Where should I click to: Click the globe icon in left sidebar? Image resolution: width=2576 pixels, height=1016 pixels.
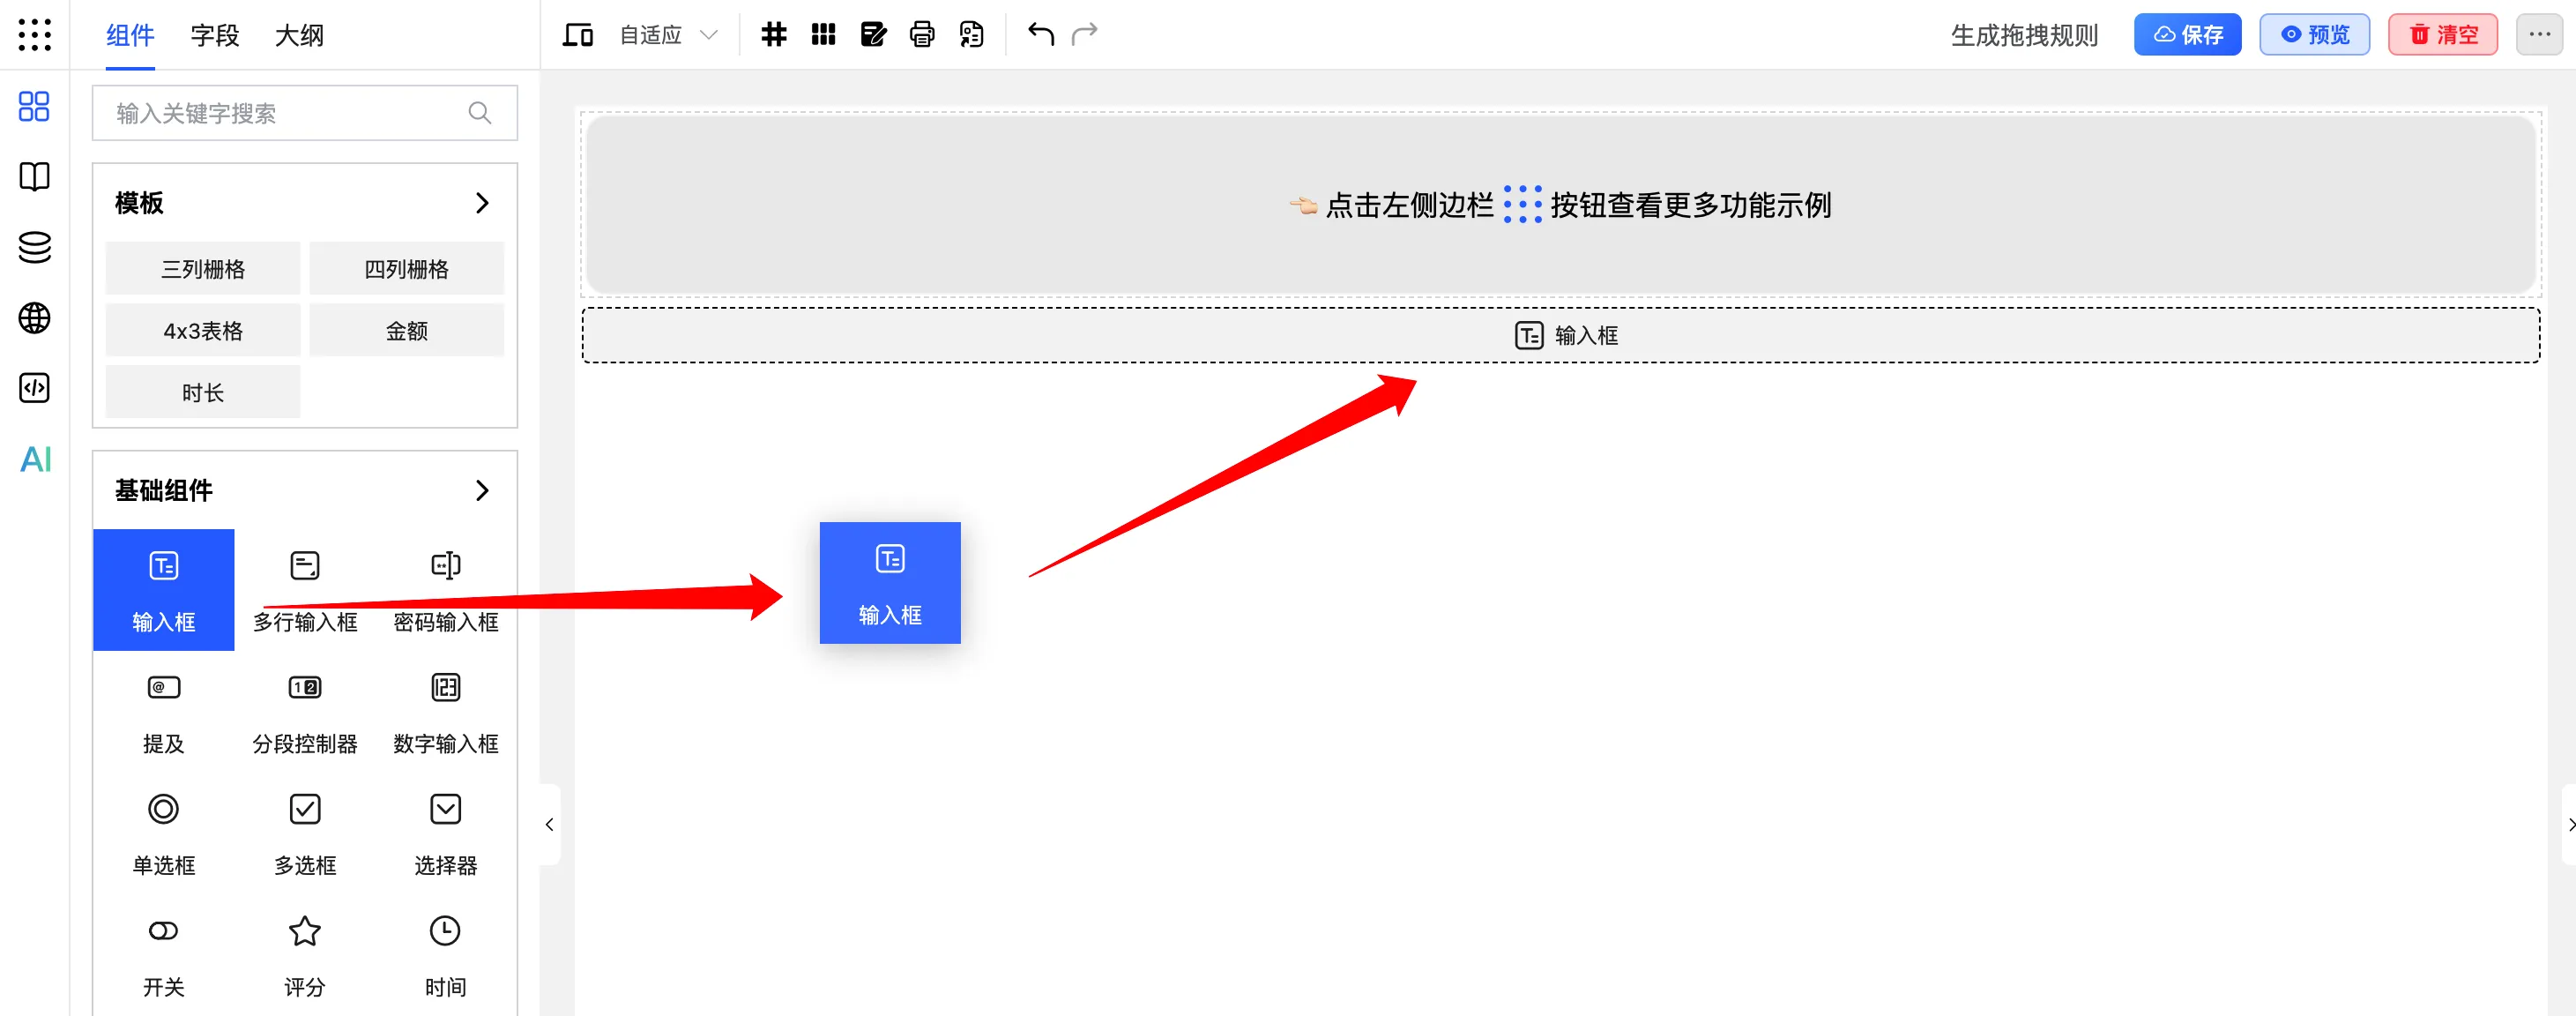pyautogui.click(x=35, y=318)
